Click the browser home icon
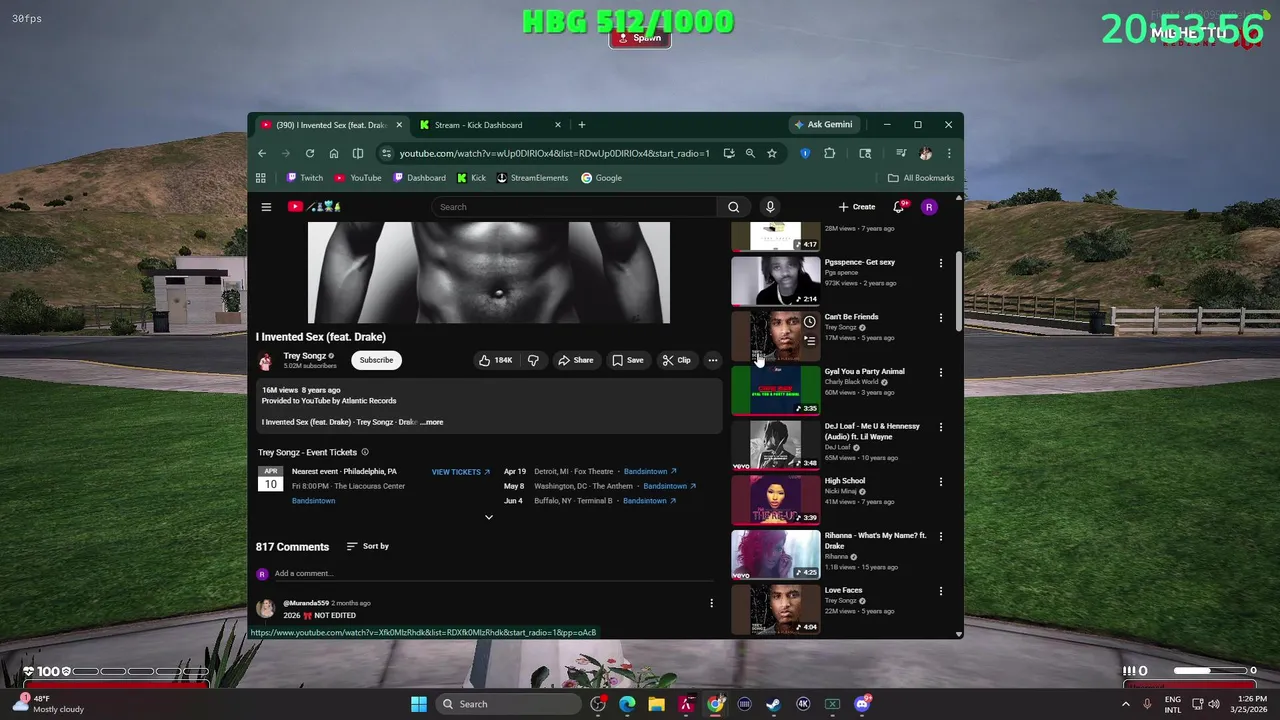 click(334, 153)
